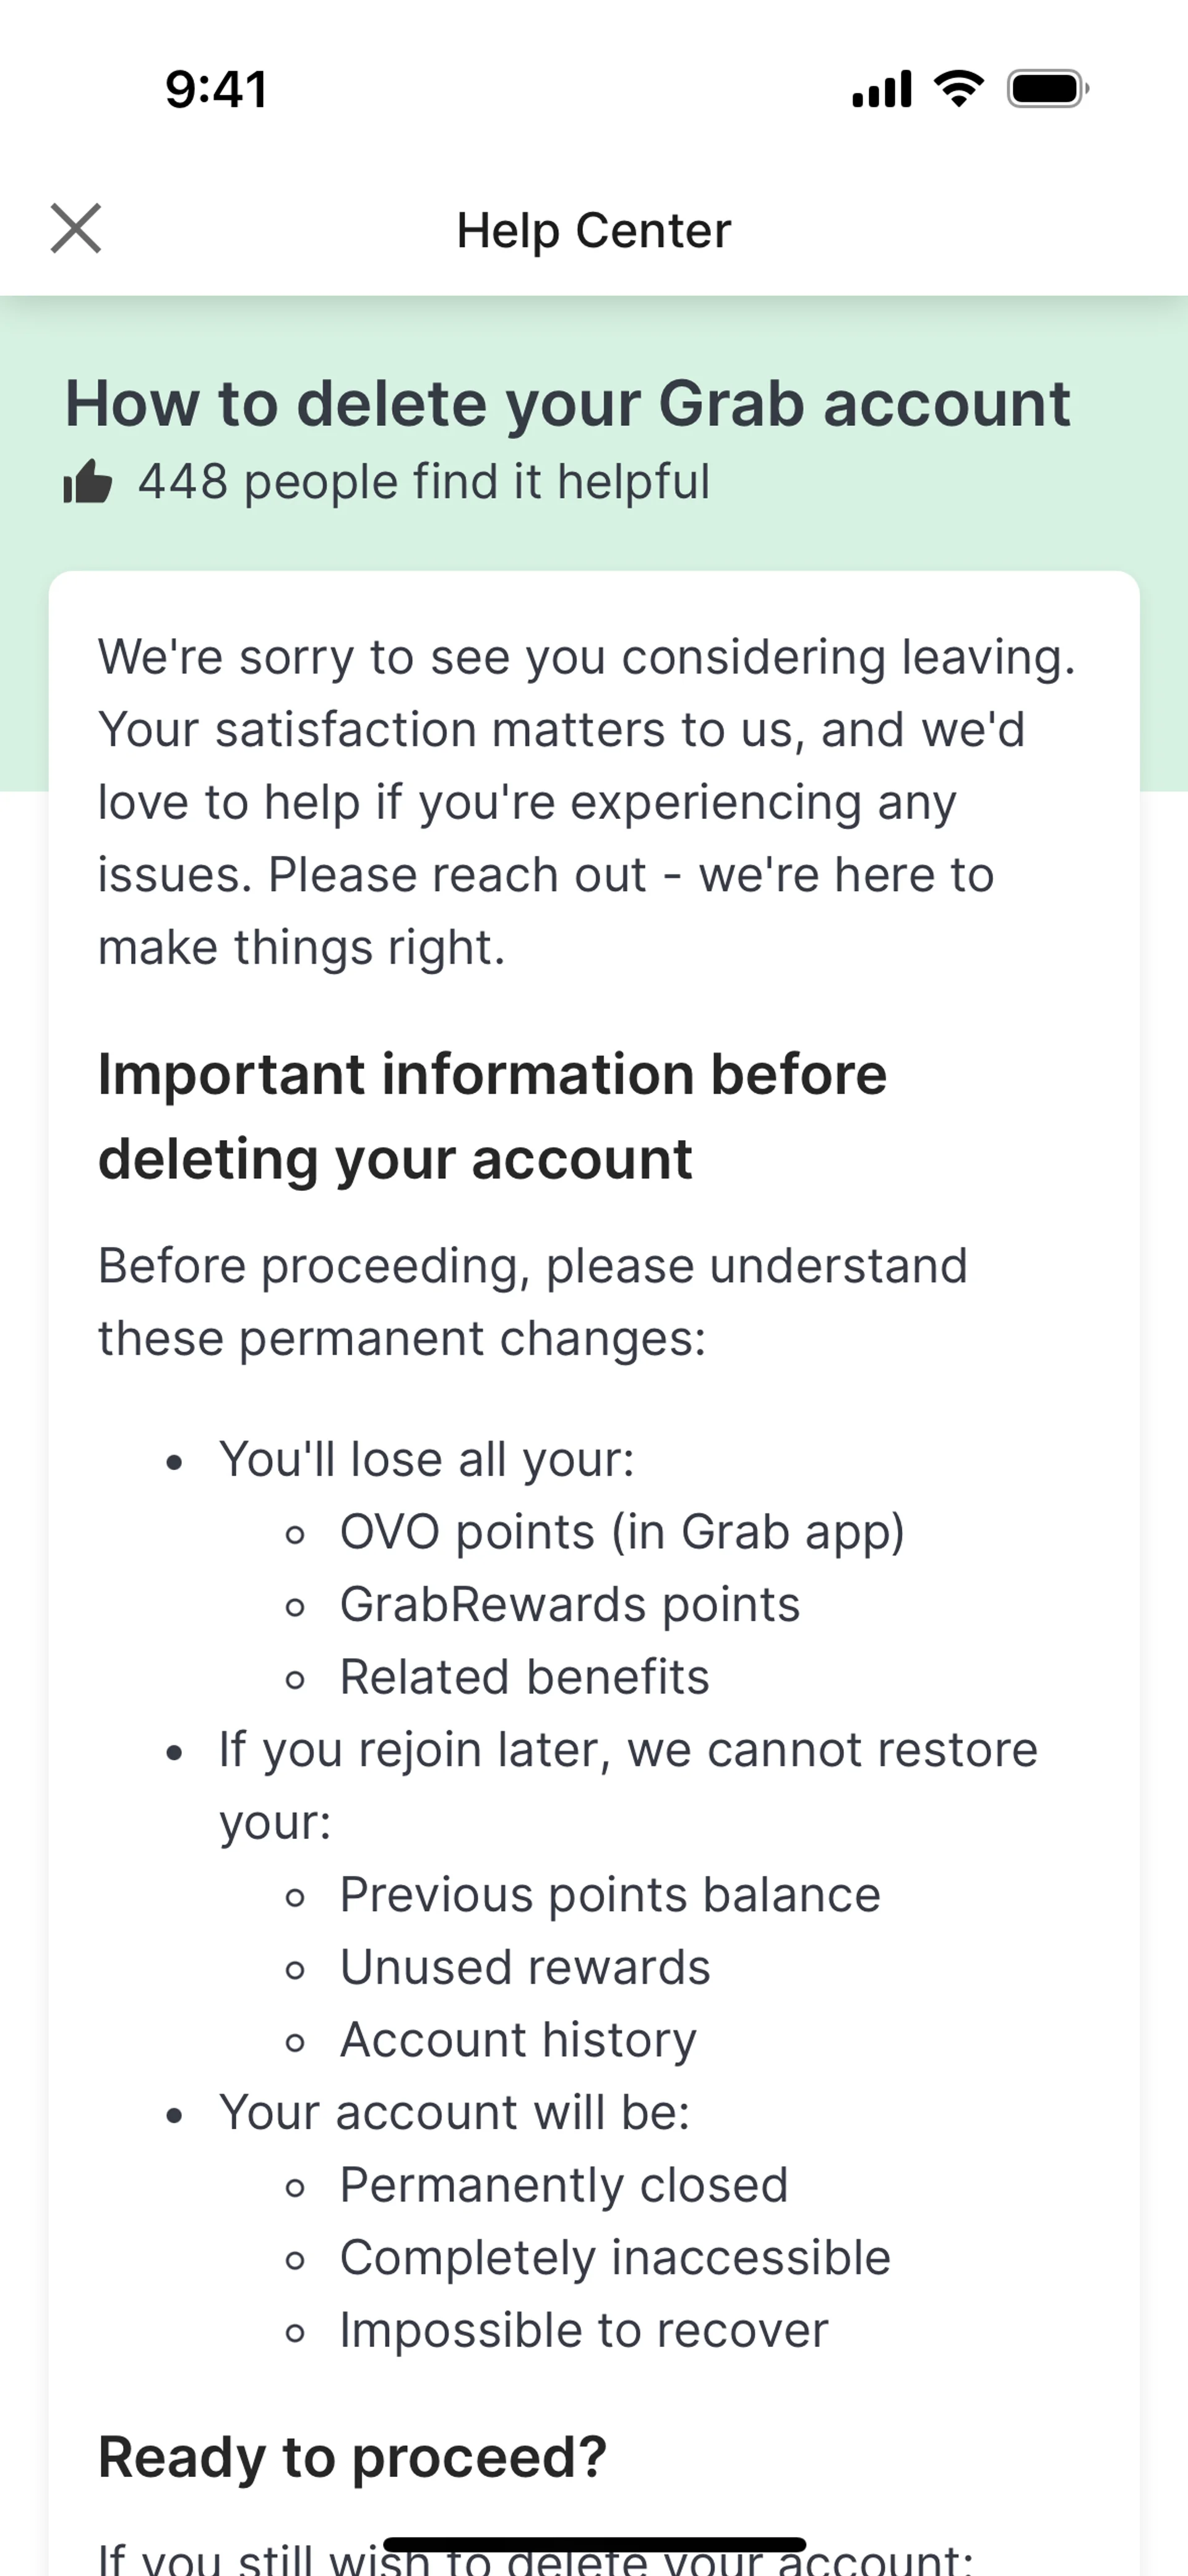Select the "Related benefits" list item

tap(524, 1677)
